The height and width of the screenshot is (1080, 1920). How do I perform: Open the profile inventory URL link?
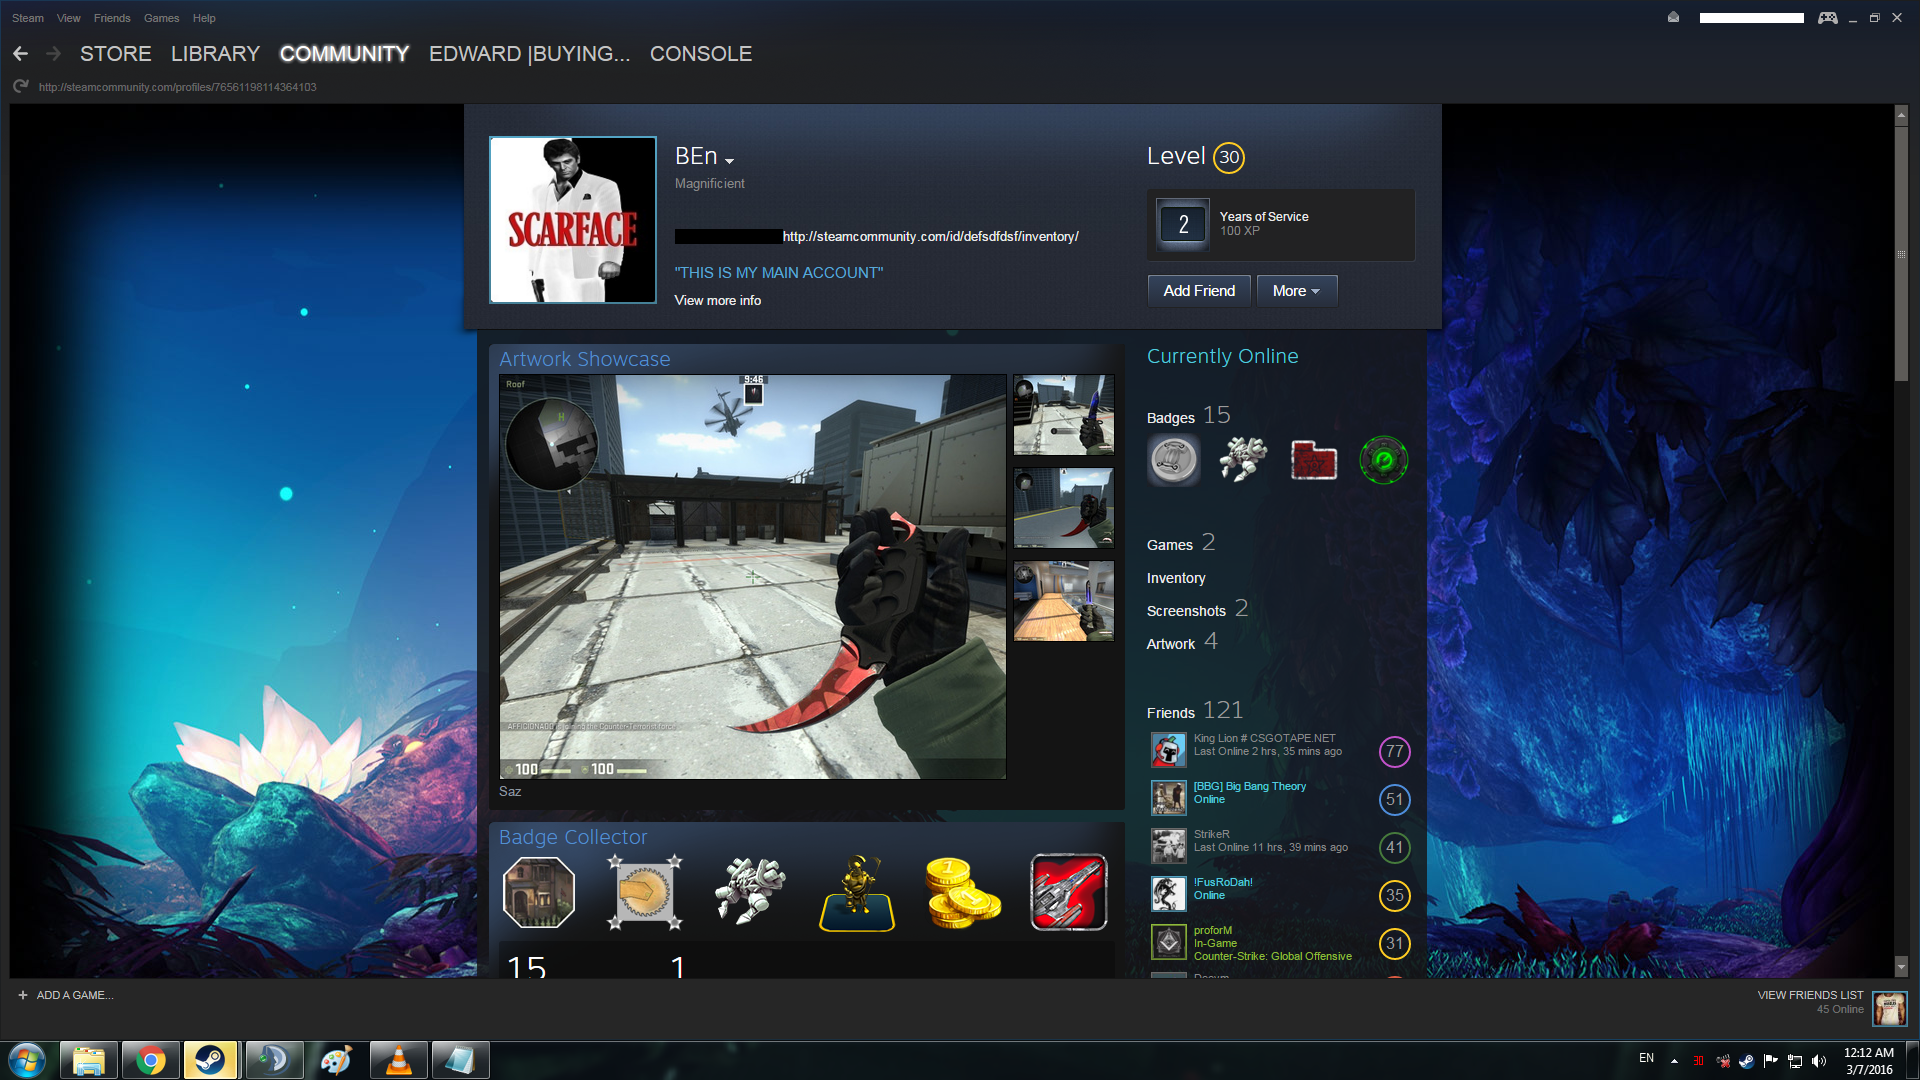pos(930,237)
